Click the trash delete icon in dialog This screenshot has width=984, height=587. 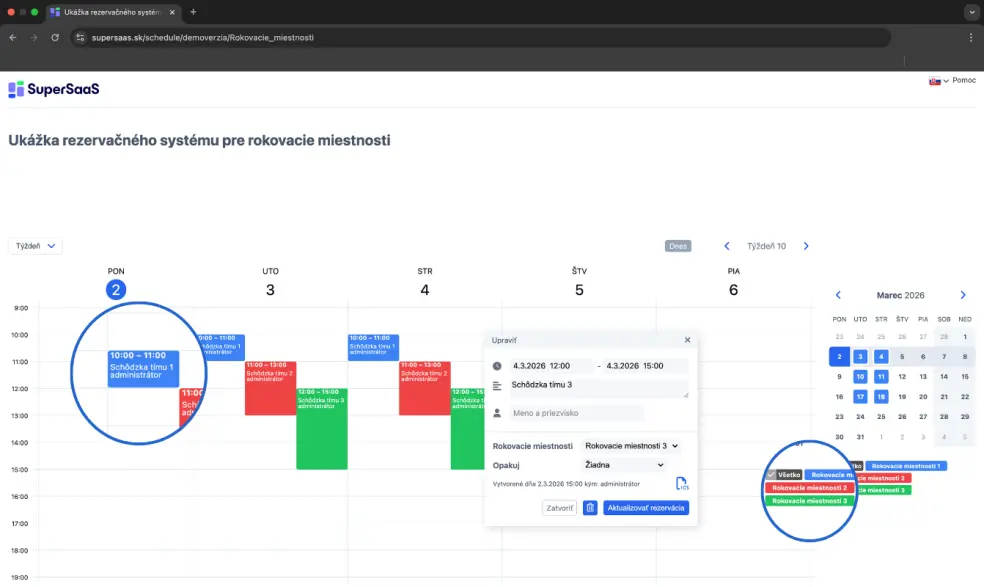590,508
